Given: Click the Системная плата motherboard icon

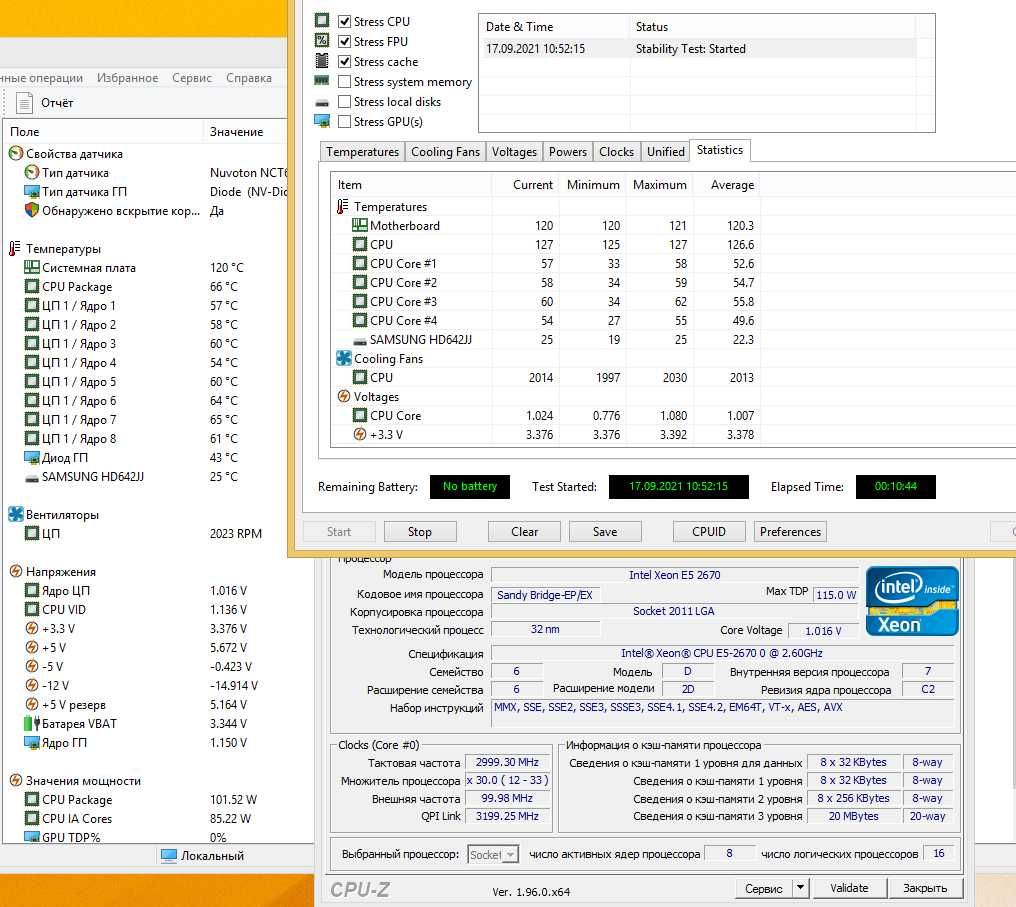Looking at the screenshot, I should pos(32,267).
